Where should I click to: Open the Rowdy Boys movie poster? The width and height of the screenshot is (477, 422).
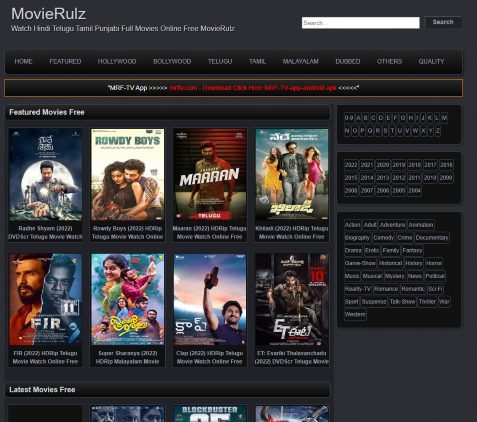[128, 175]
